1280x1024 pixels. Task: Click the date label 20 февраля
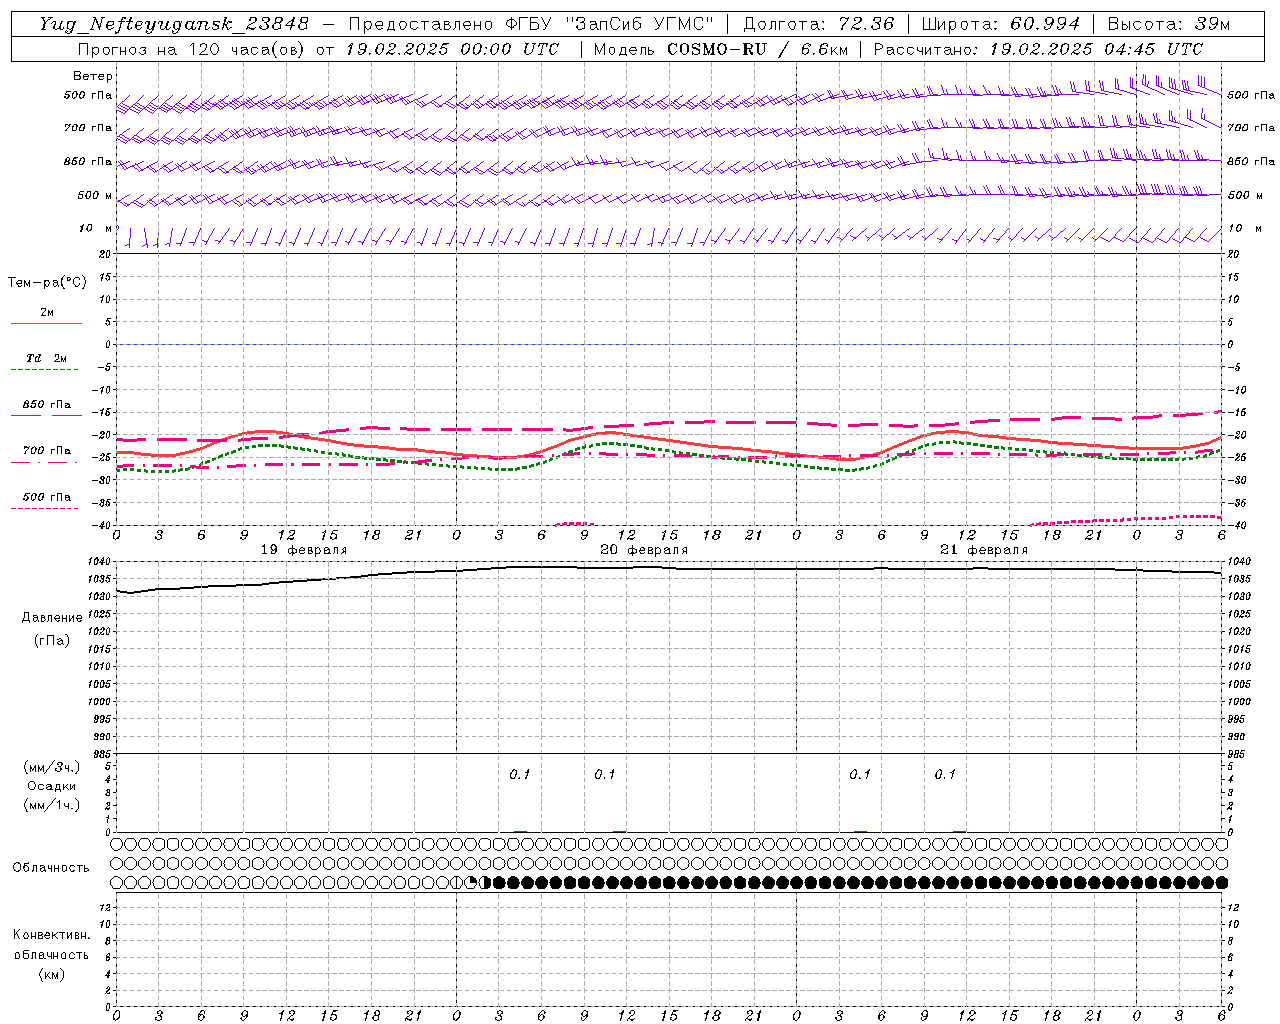(x=644, y=550)
